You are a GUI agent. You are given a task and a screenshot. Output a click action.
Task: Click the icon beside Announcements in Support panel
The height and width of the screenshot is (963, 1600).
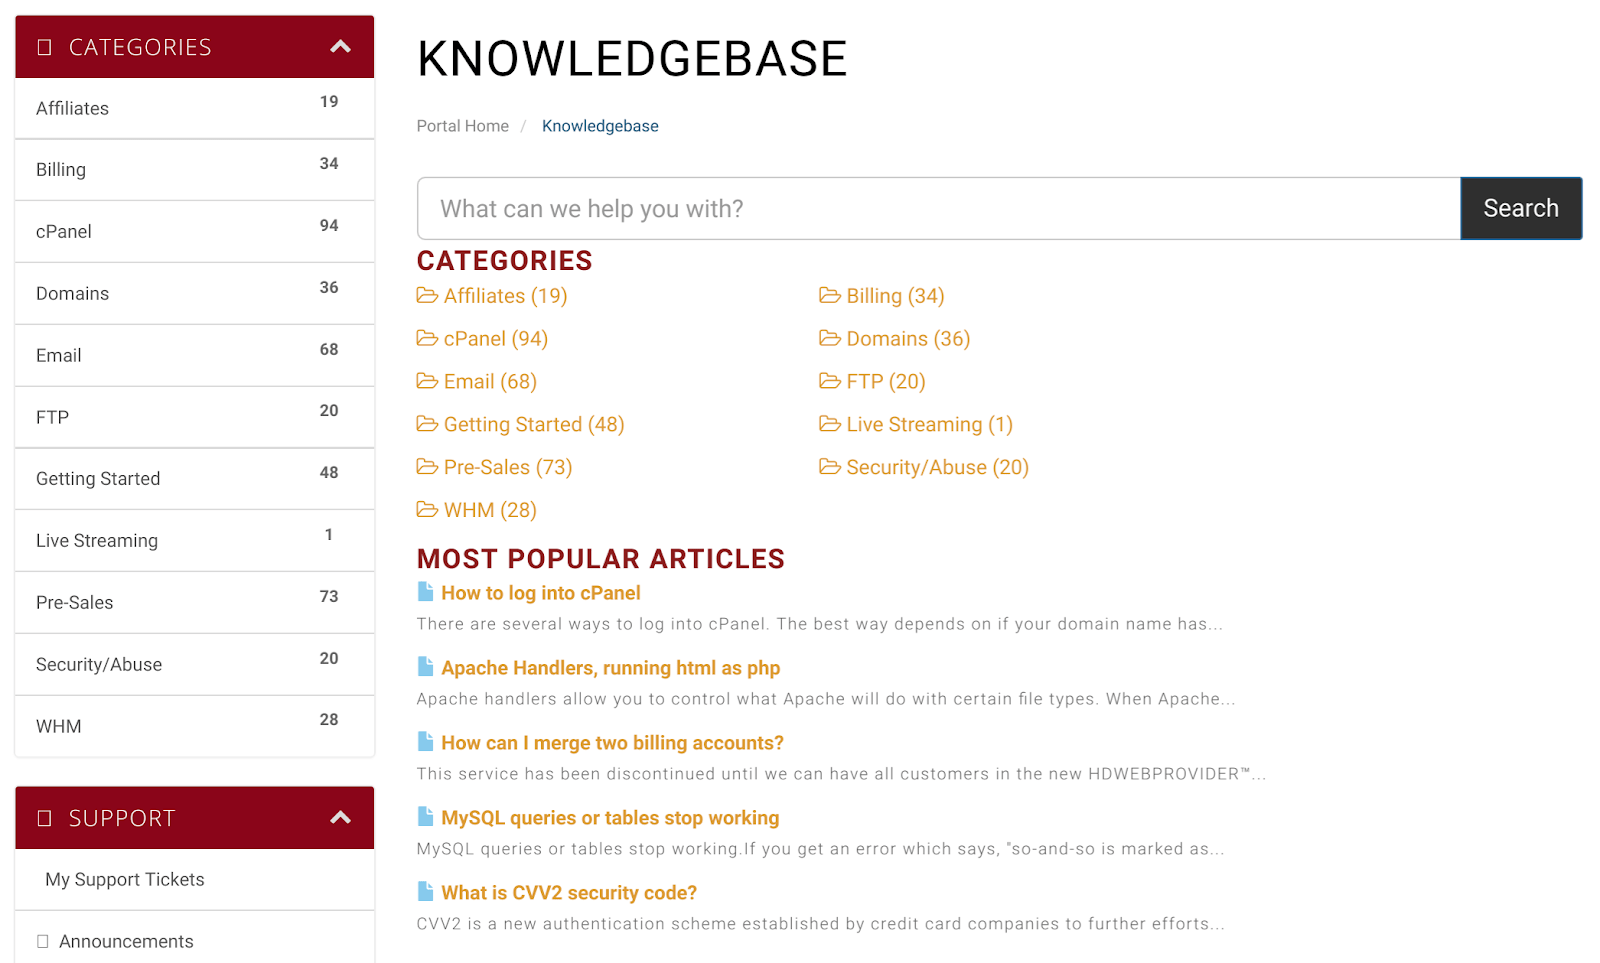tap(43, 941)
